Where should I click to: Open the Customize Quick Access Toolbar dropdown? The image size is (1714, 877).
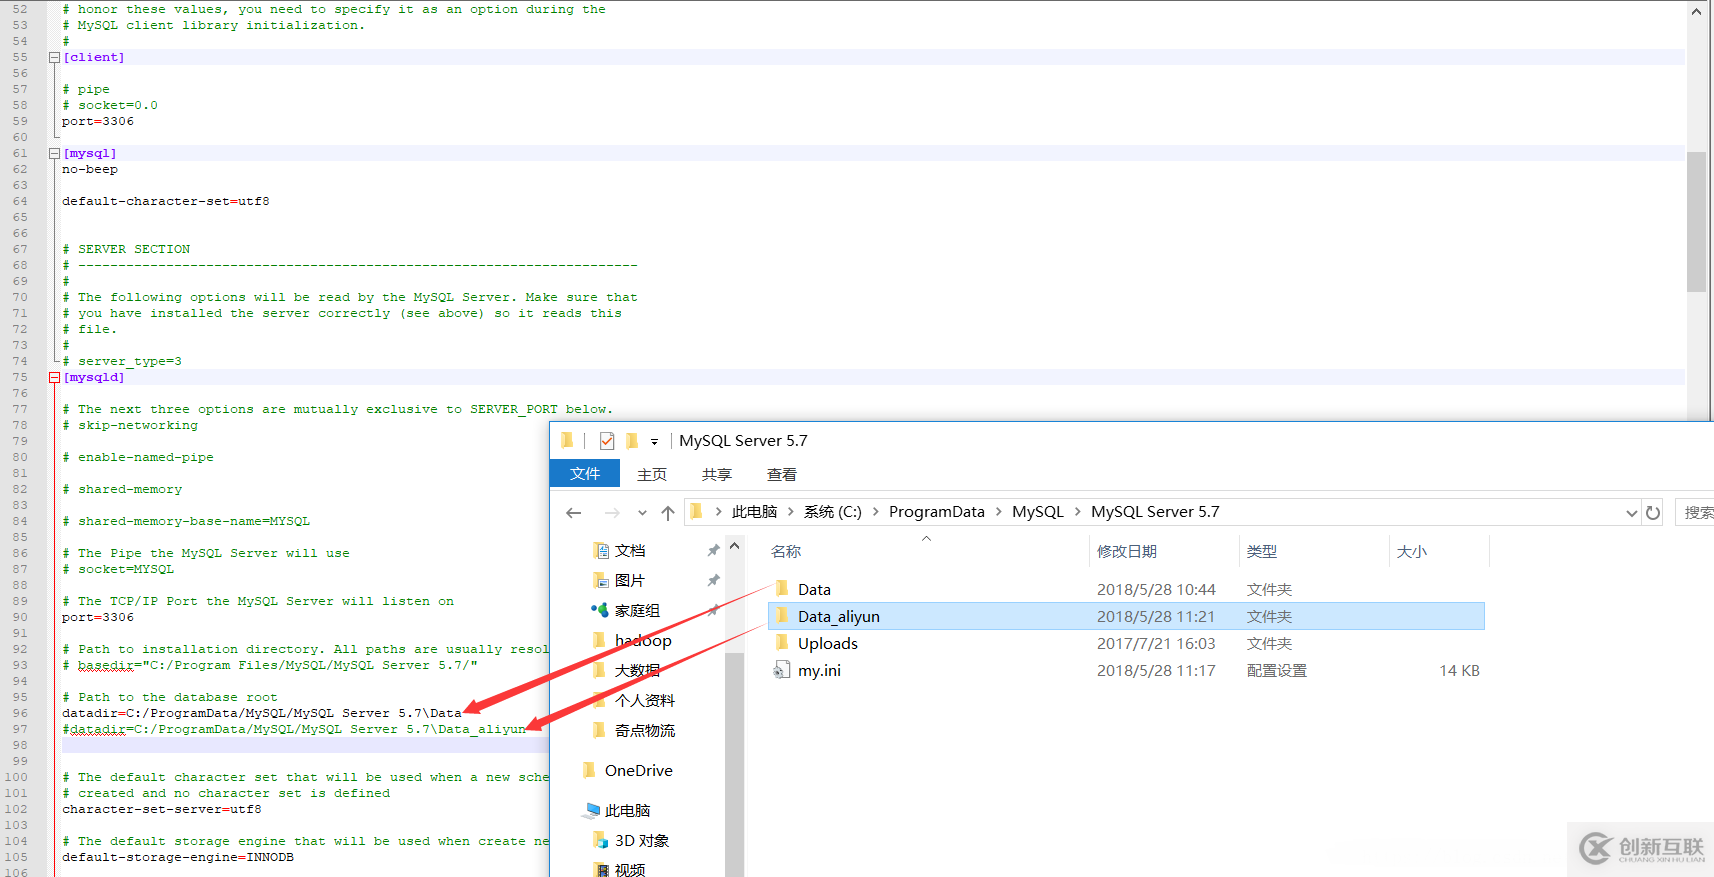coord(654,442)
